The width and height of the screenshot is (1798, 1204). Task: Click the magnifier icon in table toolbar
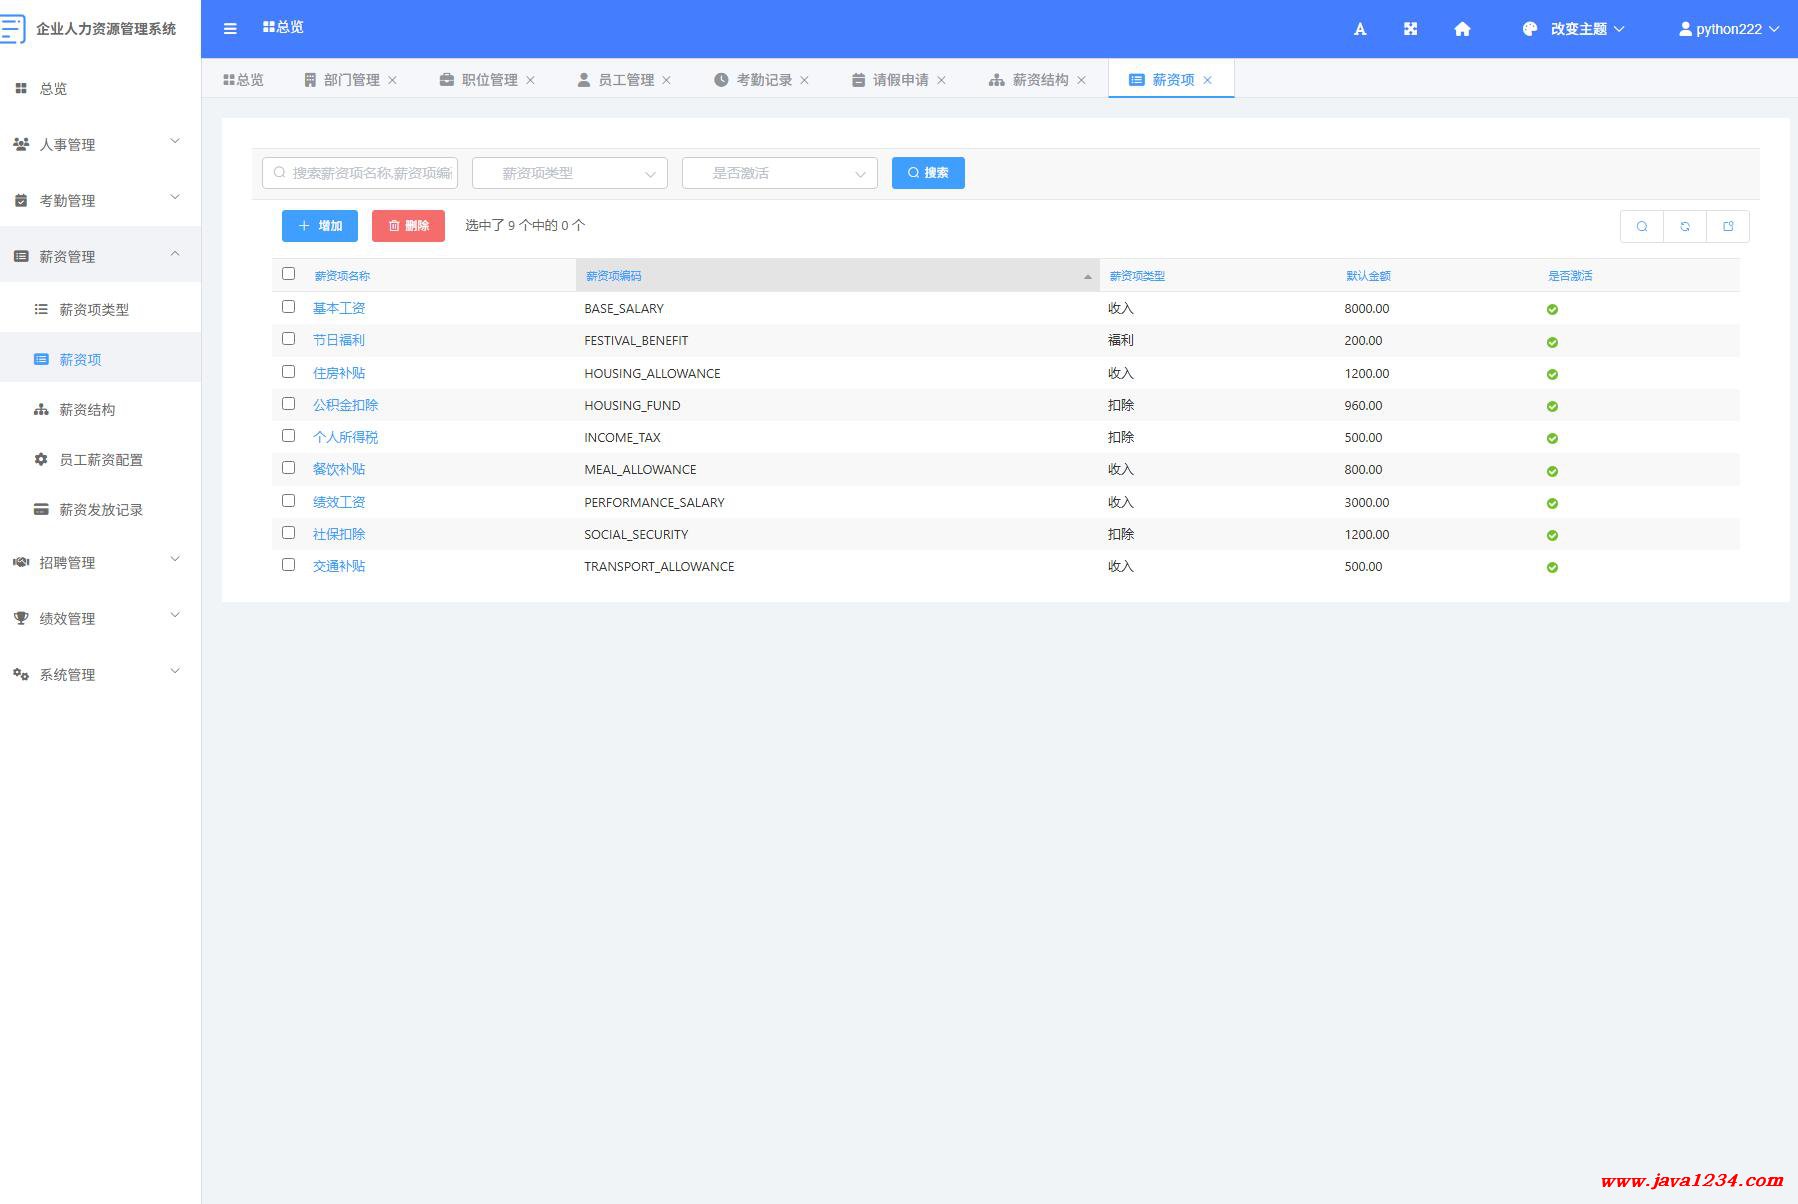pyautogui.click(x=1642, y=226)
